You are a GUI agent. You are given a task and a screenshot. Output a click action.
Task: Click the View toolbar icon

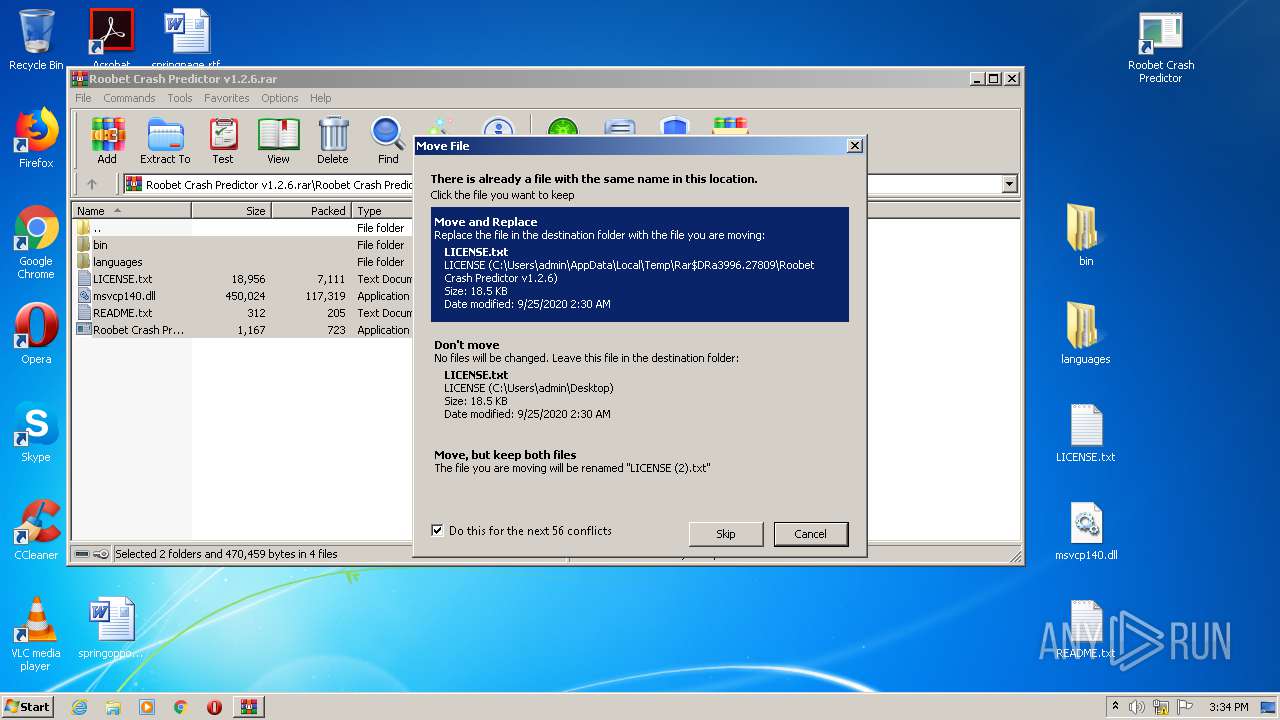278,141
